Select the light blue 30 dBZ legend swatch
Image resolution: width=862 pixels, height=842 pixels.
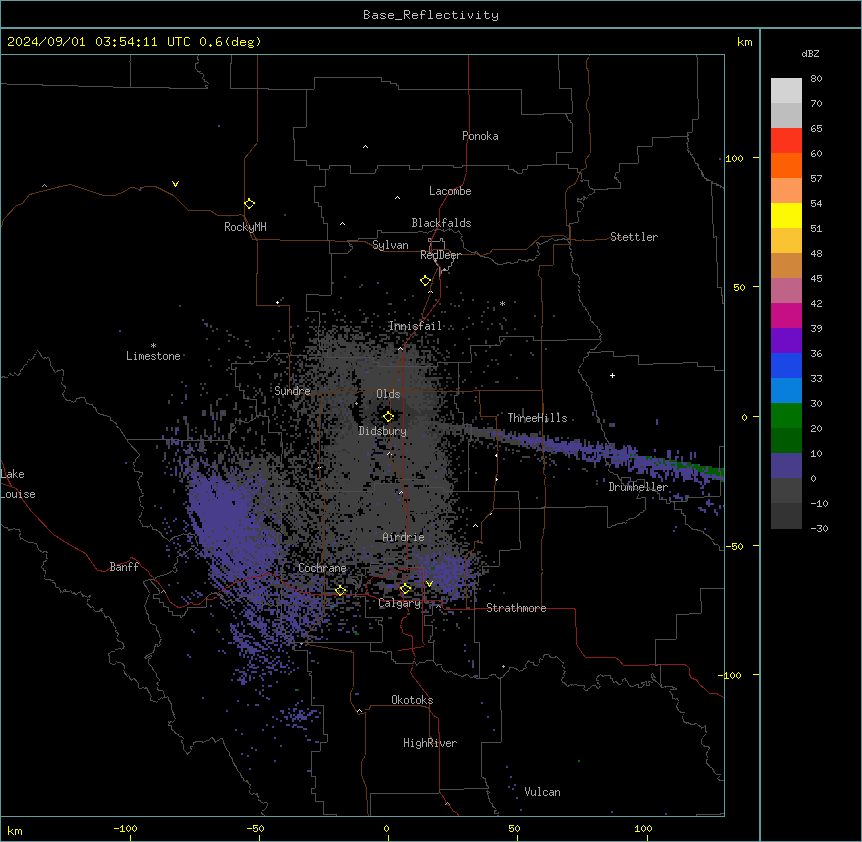pyautogui.click(x=786, y=391)
